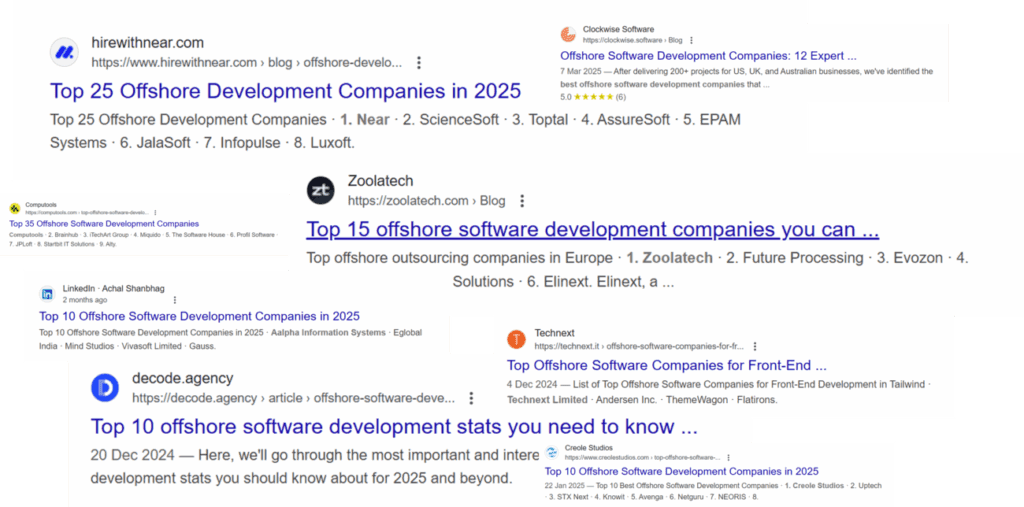Click the blue decode.agency favicon
Image resolution: width=1024 pixels, height=507 pixels.
pos(105,389)
